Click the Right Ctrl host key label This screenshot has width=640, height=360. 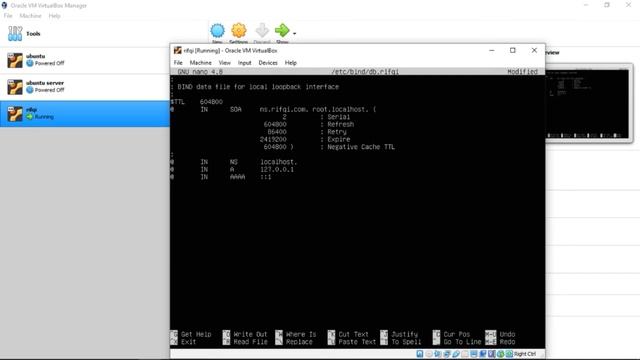click(x=525, y=354)
